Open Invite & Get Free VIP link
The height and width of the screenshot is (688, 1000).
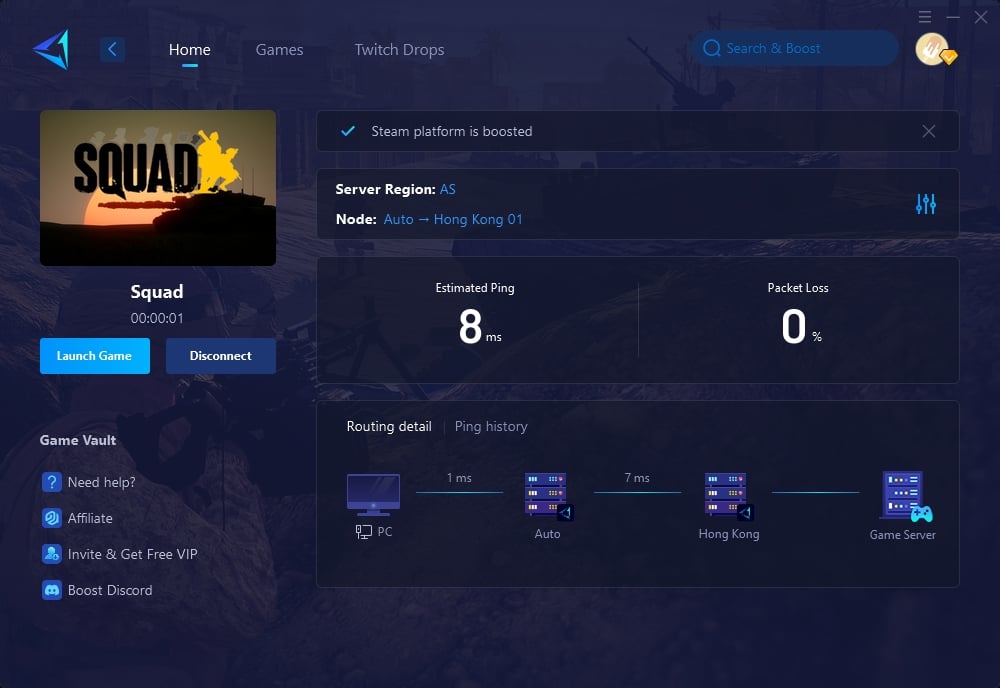133,554
